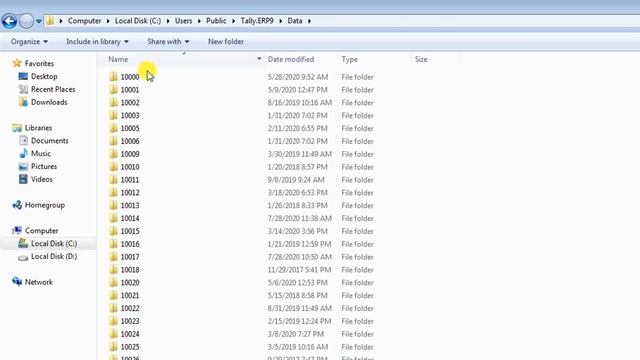Click the Videos library icon

tap(23, 179)
